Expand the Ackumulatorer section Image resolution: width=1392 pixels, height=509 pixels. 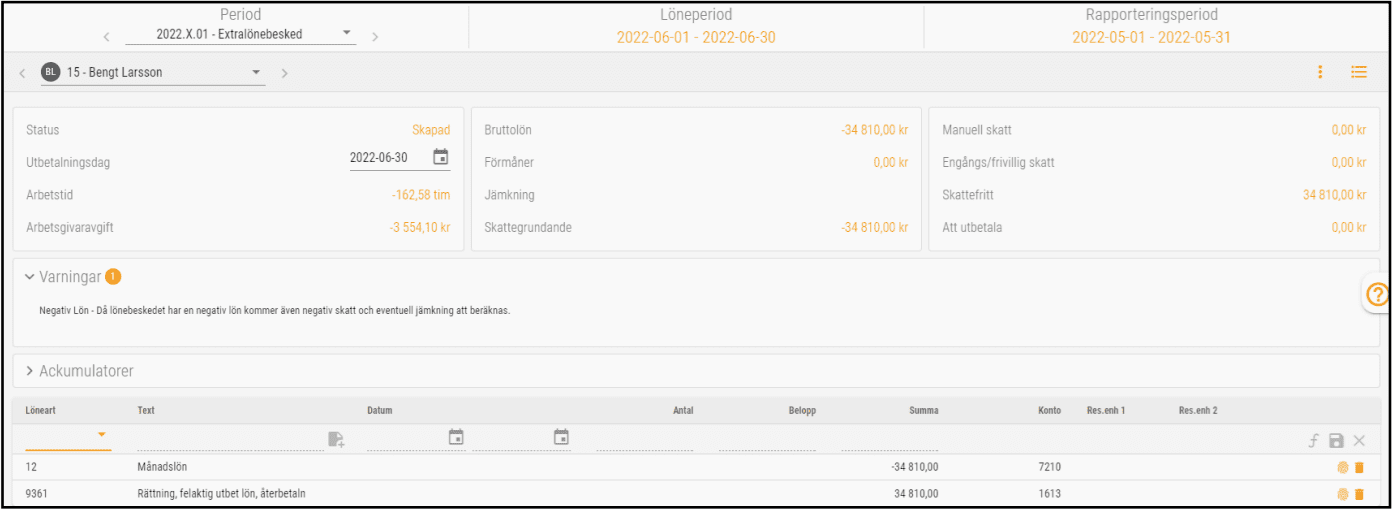[x=30, y=371]
